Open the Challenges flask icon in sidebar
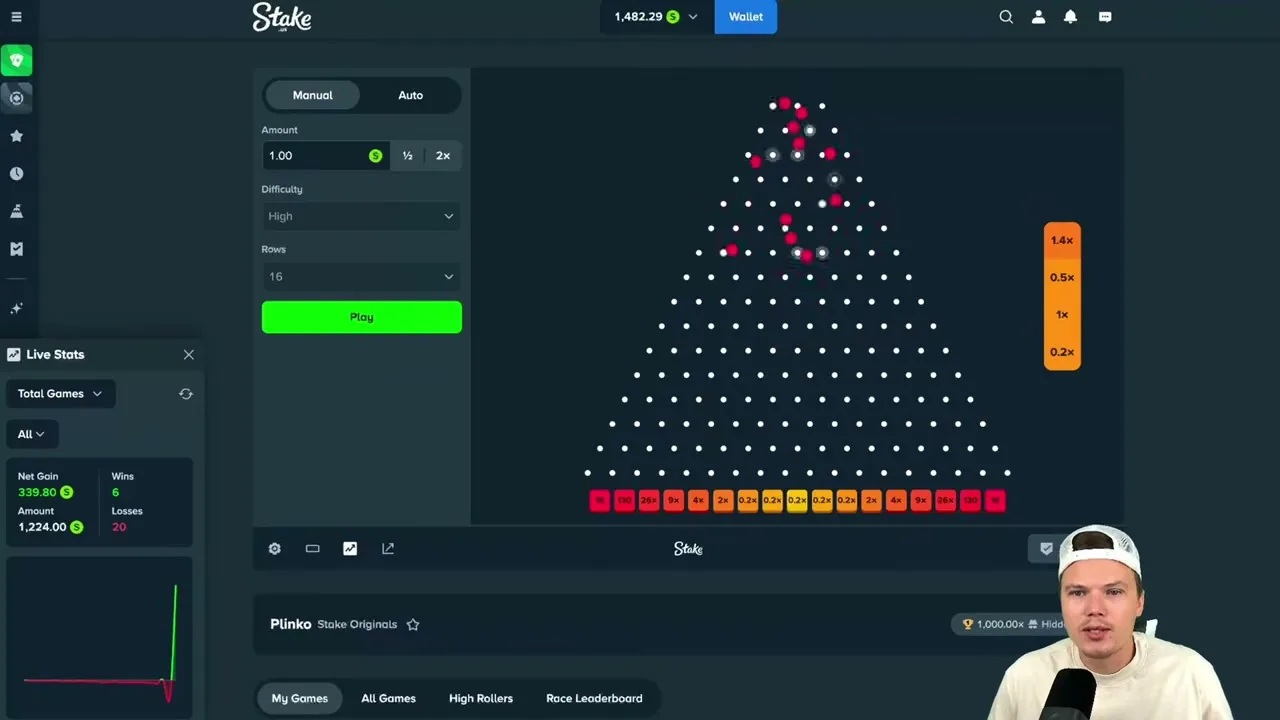1280x720 pixels. tap(16, 211)
